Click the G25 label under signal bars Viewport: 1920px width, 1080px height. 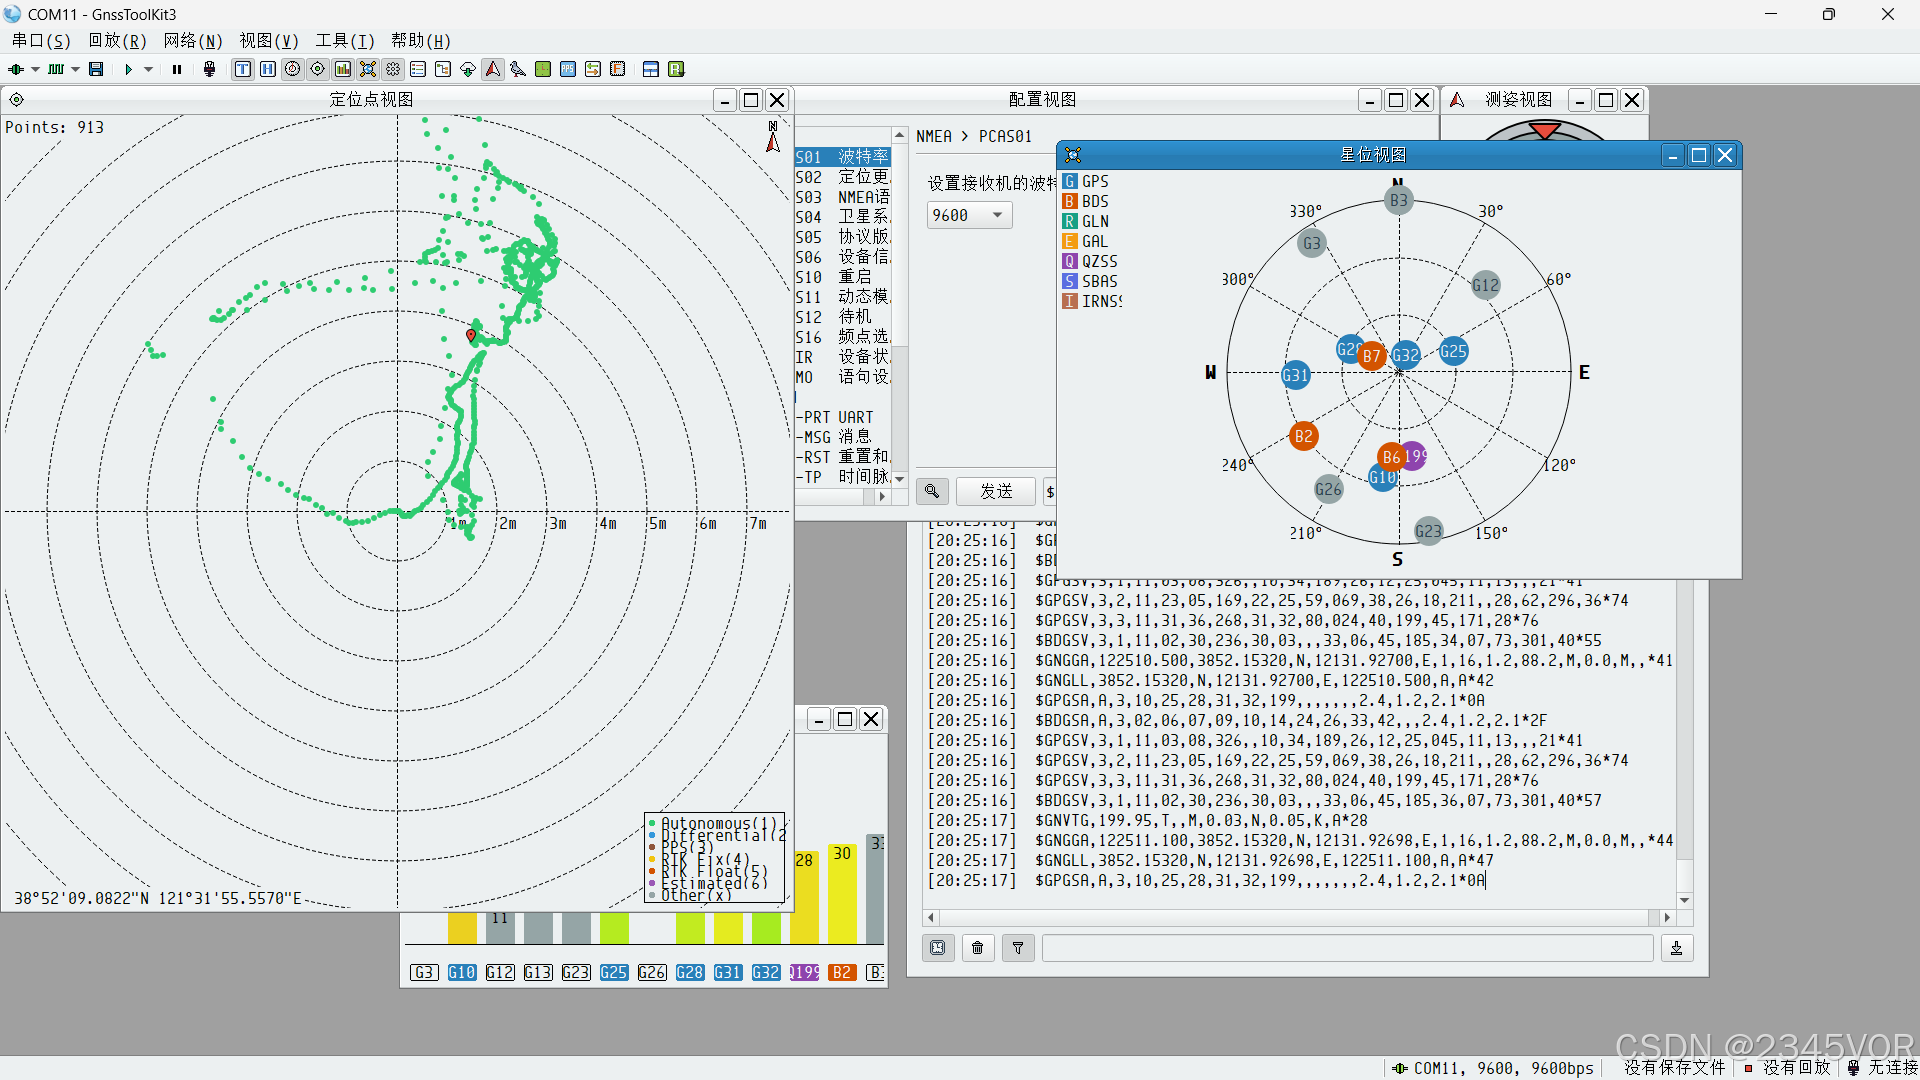pyautogui.click(x=614, y=972)
